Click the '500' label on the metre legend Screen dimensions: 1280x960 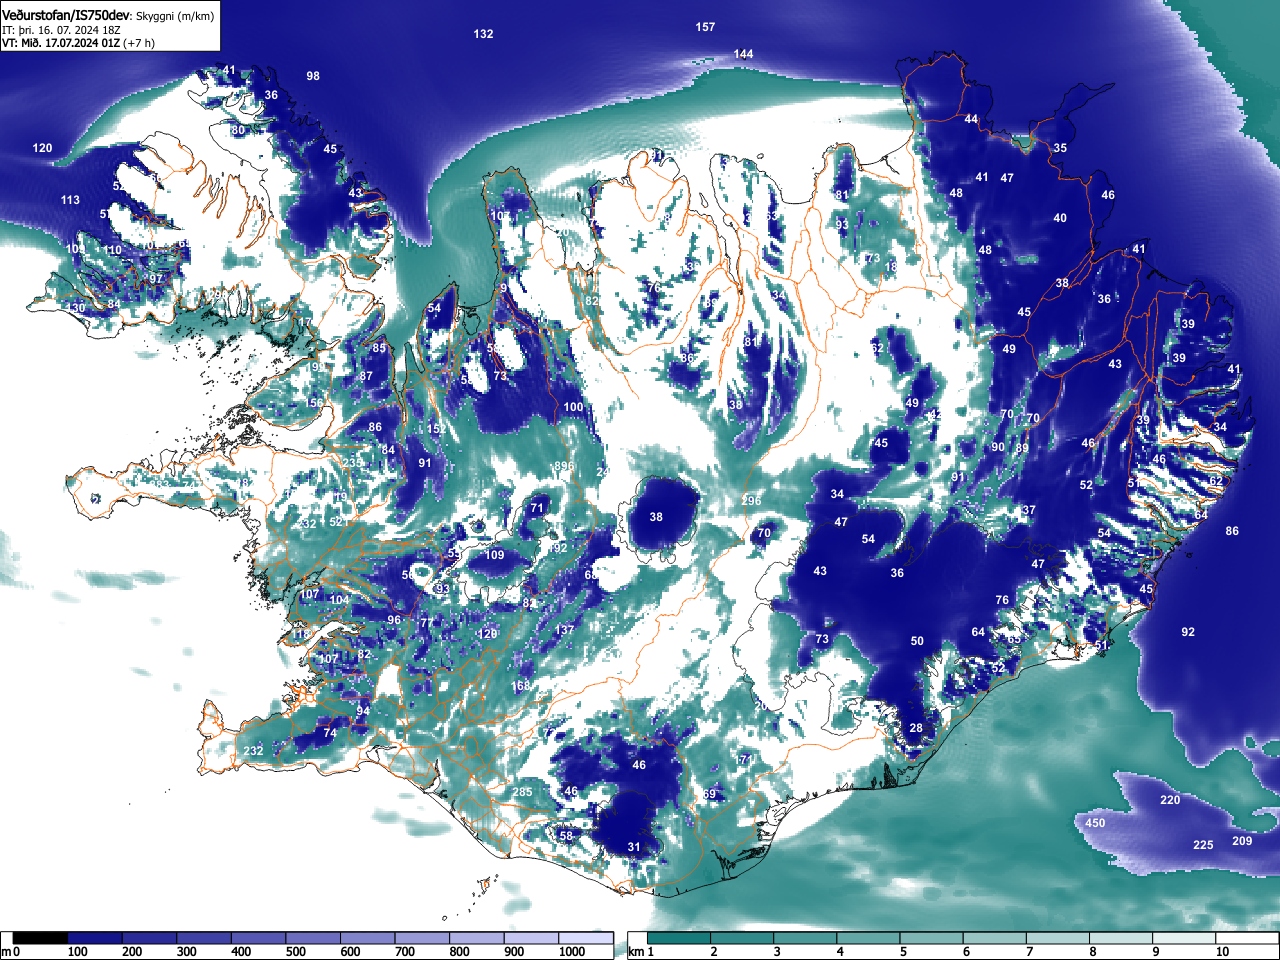pos(295,952)
